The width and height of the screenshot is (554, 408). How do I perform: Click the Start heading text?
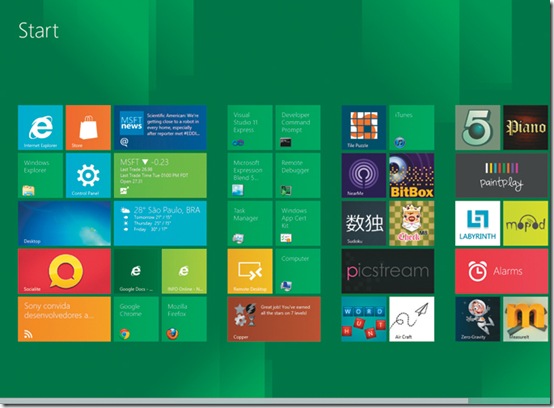click(x=39, y=30)
